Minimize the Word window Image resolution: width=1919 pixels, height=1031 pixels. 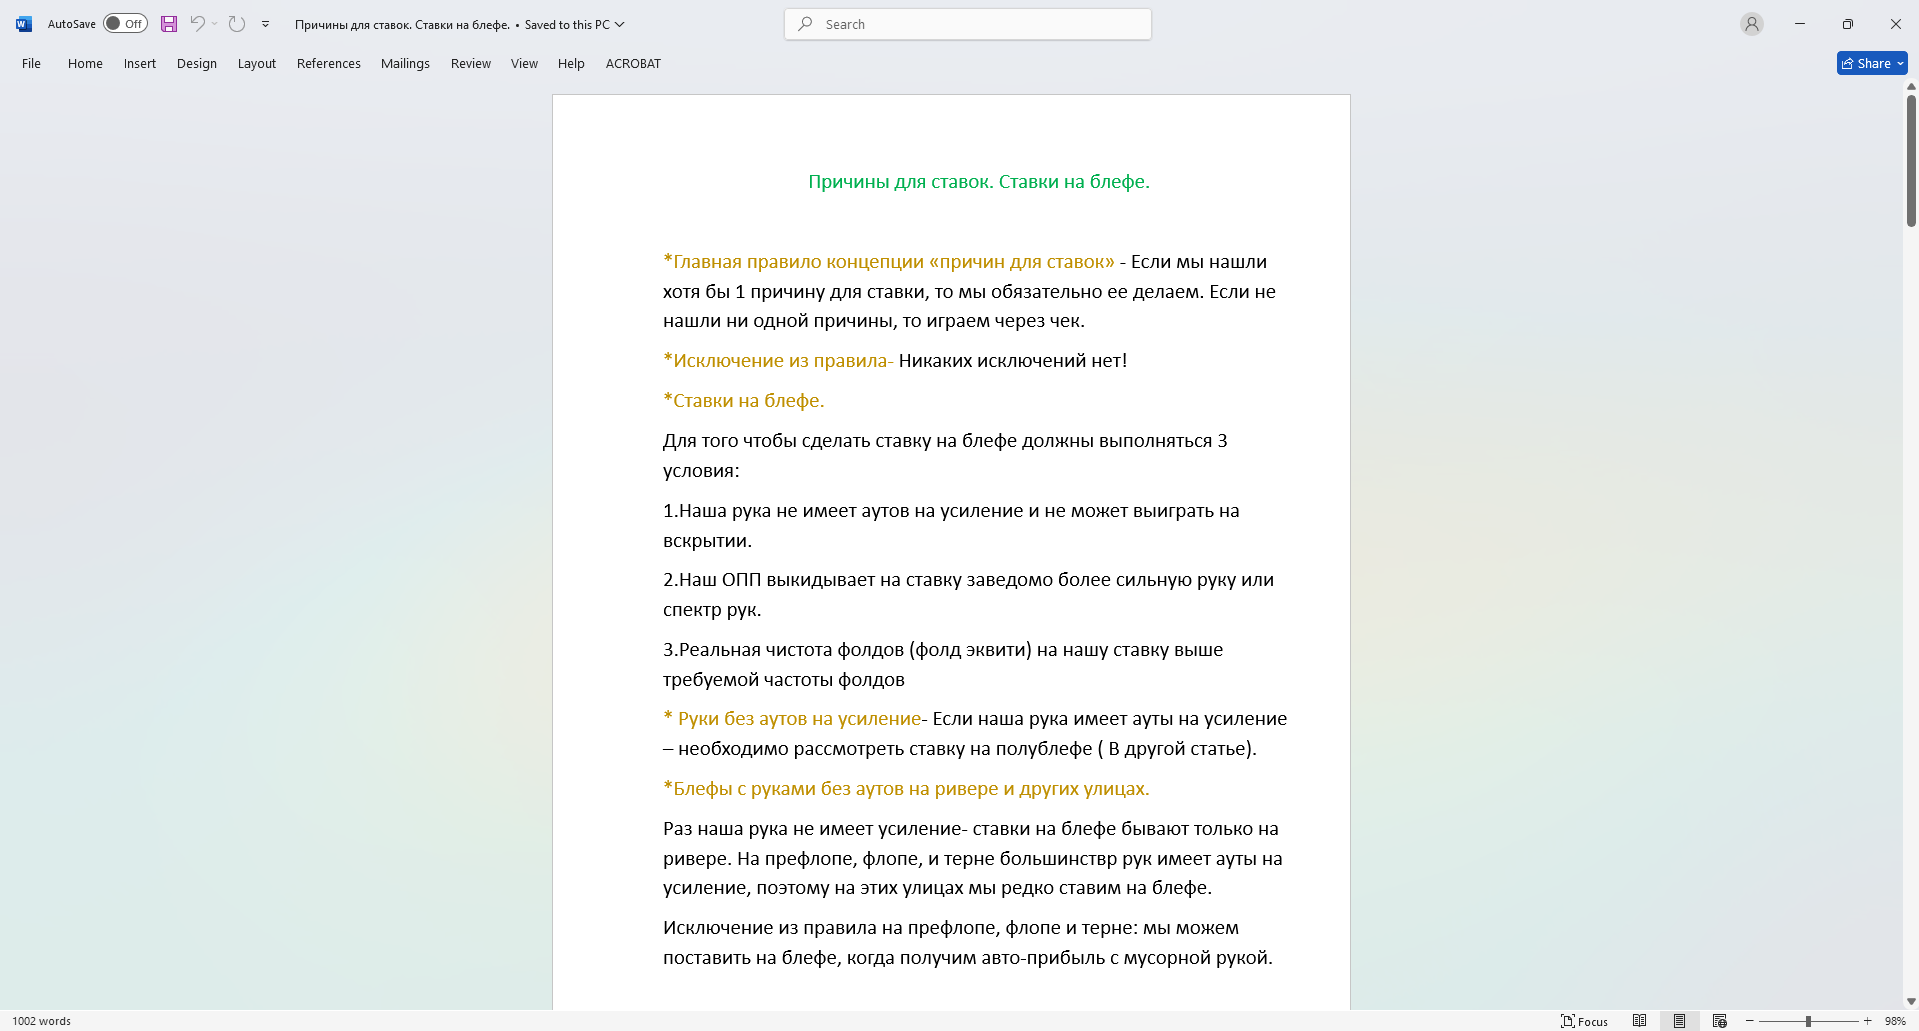click(x=1800, y=24)
